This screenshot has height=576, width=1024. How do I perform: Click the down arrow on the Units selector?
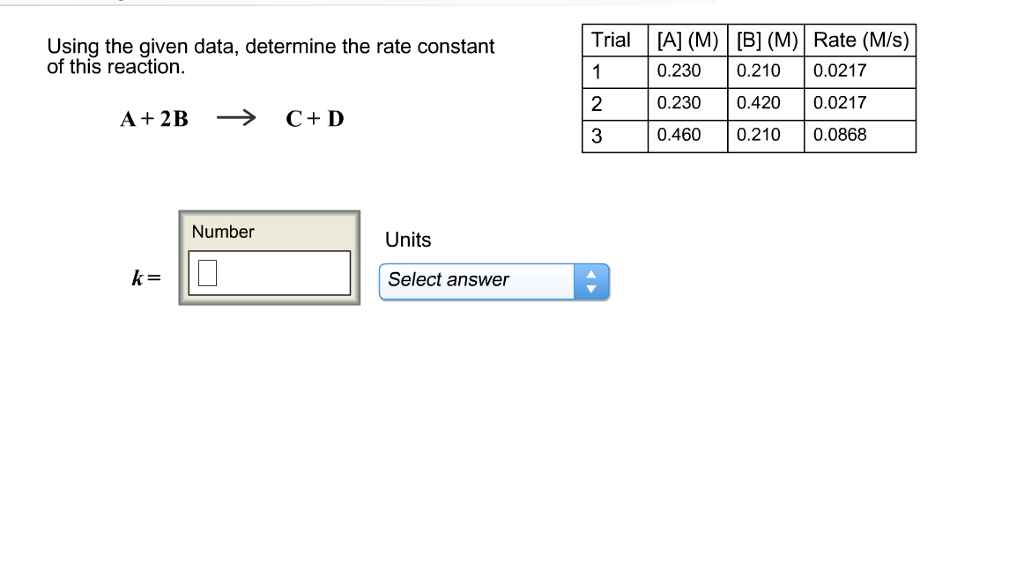(591, 287)
